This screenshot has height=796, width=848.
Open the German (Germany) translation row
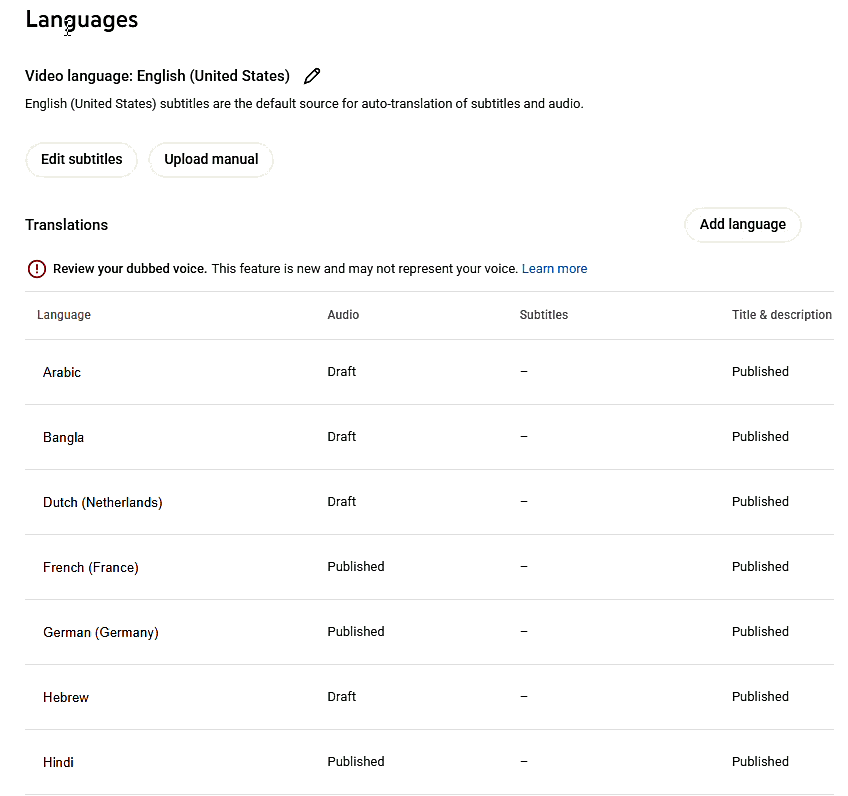tap(100, 632)
